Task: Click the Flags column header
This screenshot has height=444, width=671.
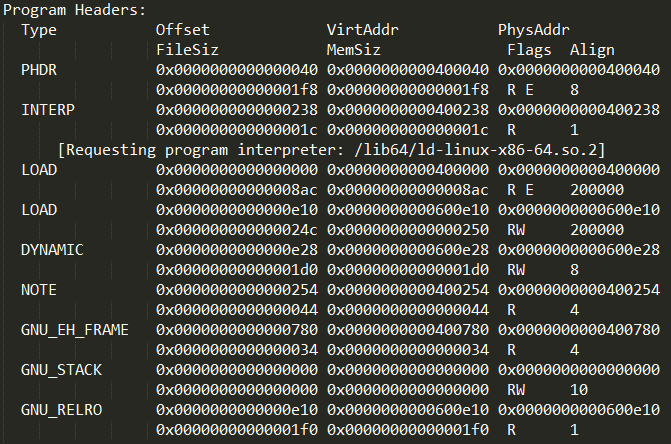Action: tap(529, 50)
